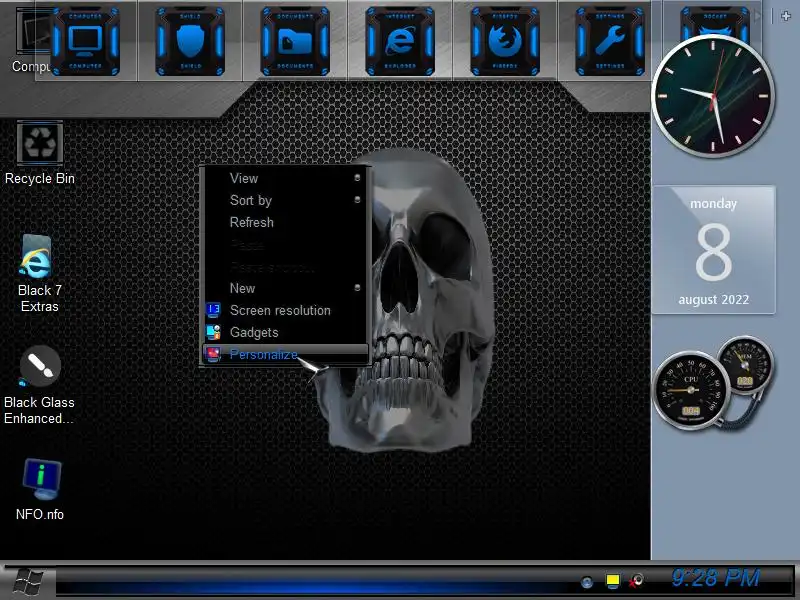Click the CPU meter gadget
This screenshot has width=800, height=600.
click(690, 390)
